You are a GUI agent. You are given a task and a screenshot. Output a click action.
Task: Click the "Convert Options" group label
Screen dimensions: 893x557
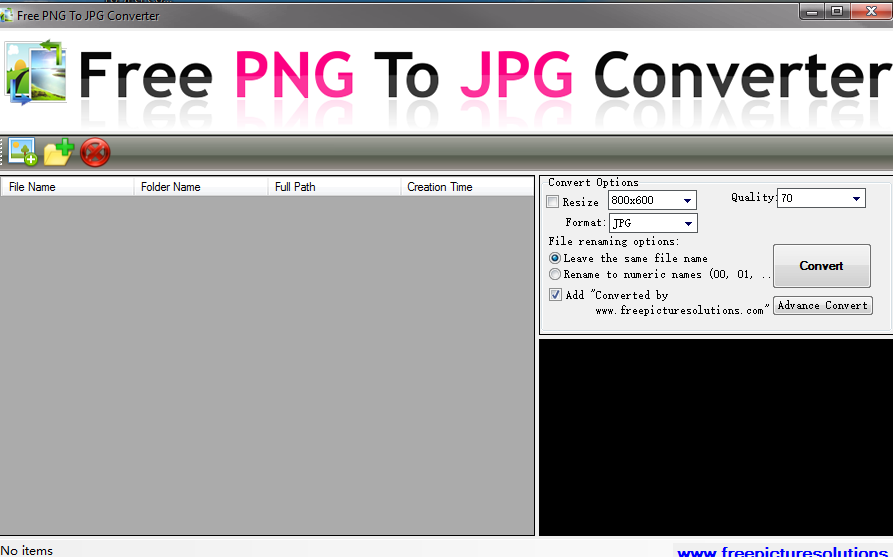click(x=593, y=182)
